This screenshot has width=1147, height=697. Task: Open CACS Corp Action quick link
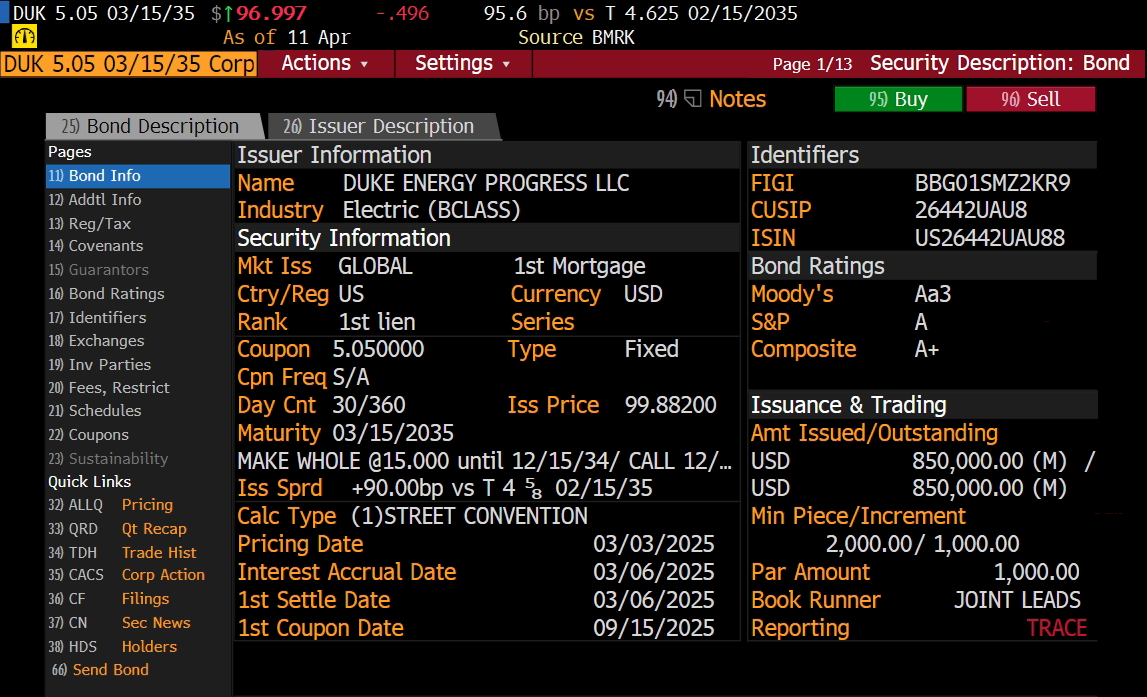(x=127, y=575)
